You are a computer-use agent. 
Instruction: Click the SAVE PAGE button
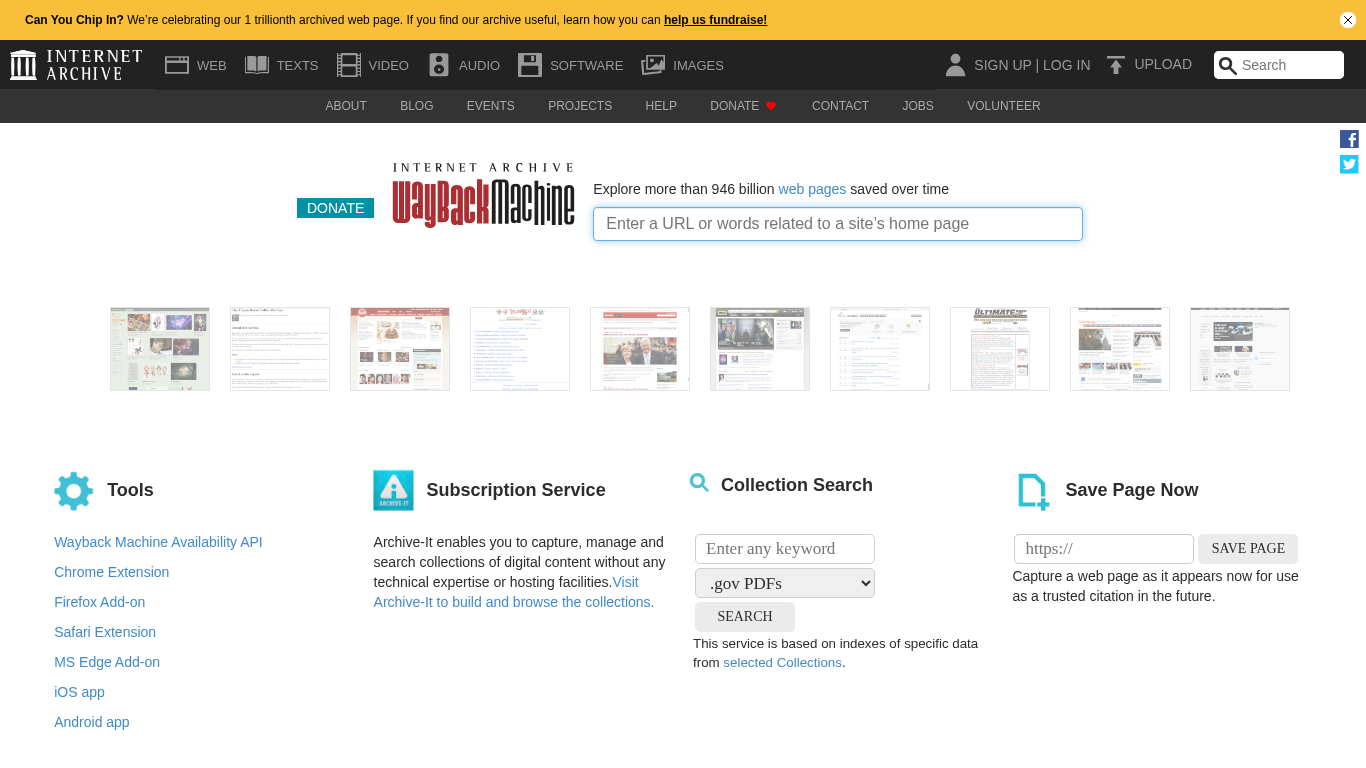(x=1248, y=549)
